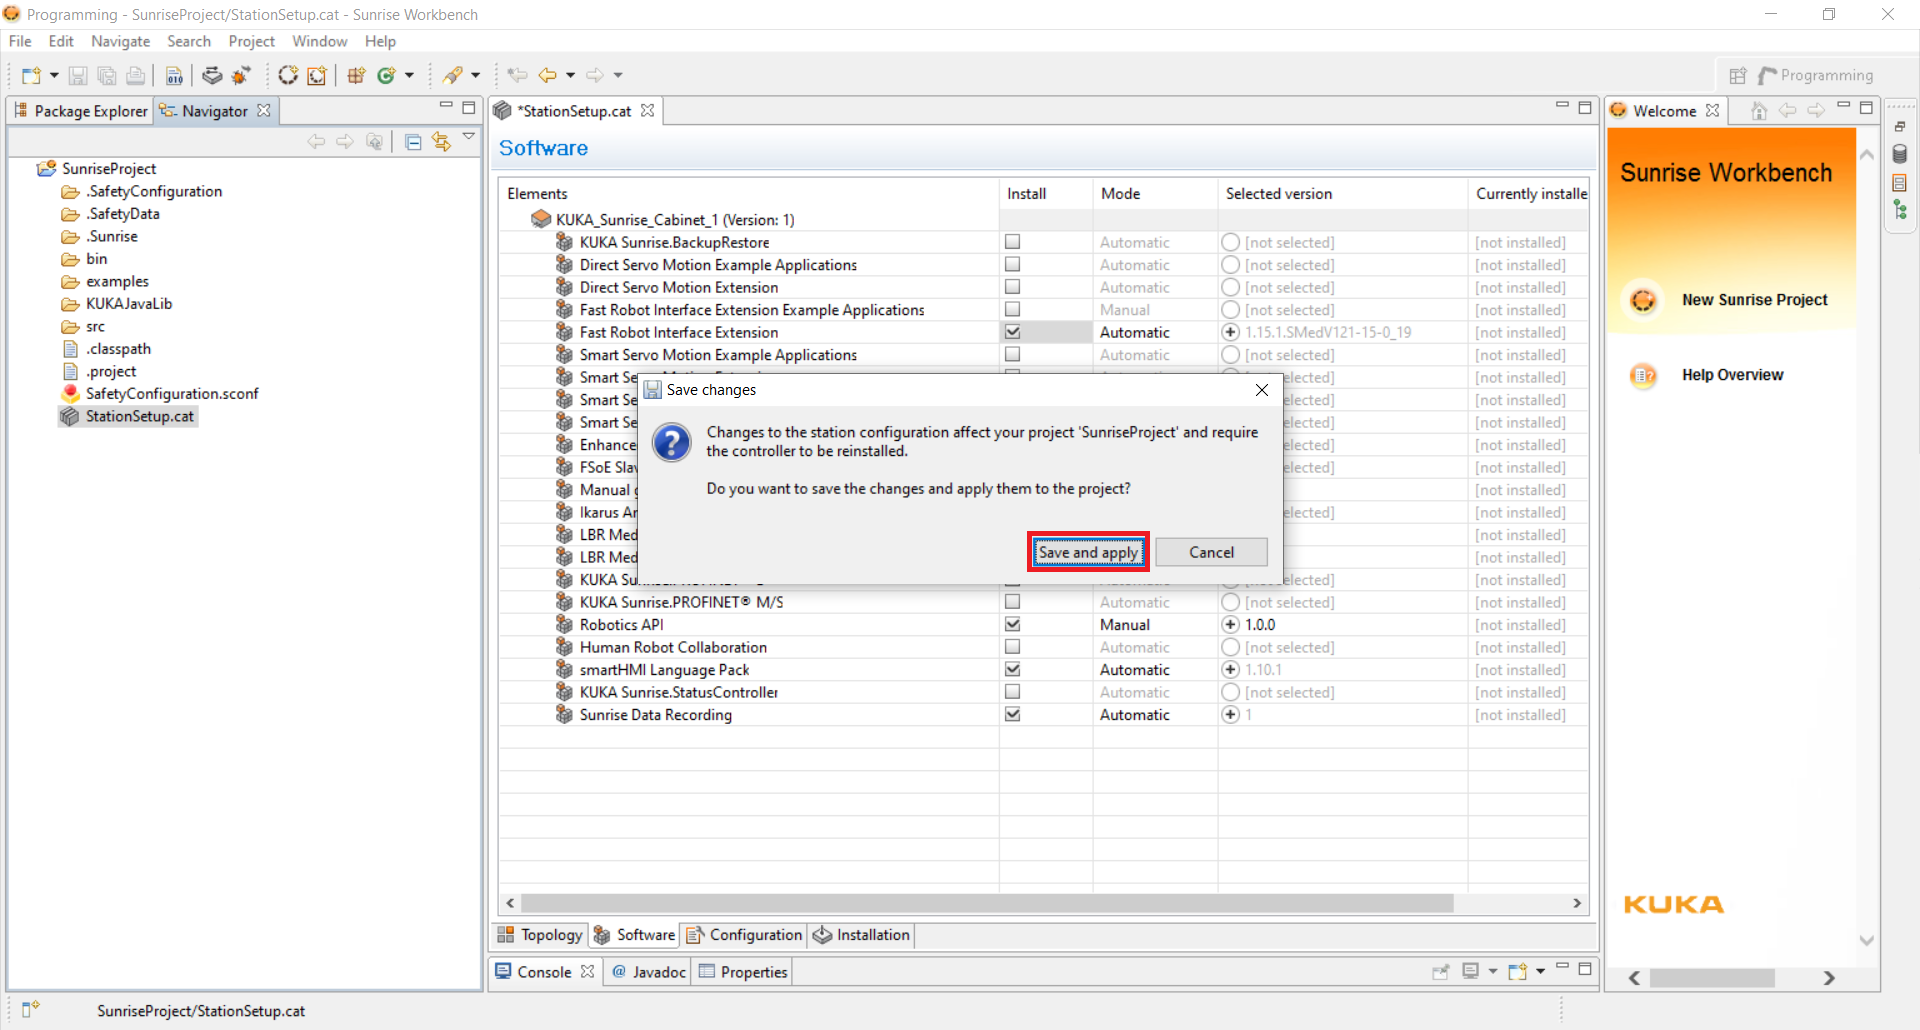Uncheck smartHMI Language Pack install checkbox
Image resolution: width=1920 pixels, height=1030 pixels.
(x=1012, y=669)
